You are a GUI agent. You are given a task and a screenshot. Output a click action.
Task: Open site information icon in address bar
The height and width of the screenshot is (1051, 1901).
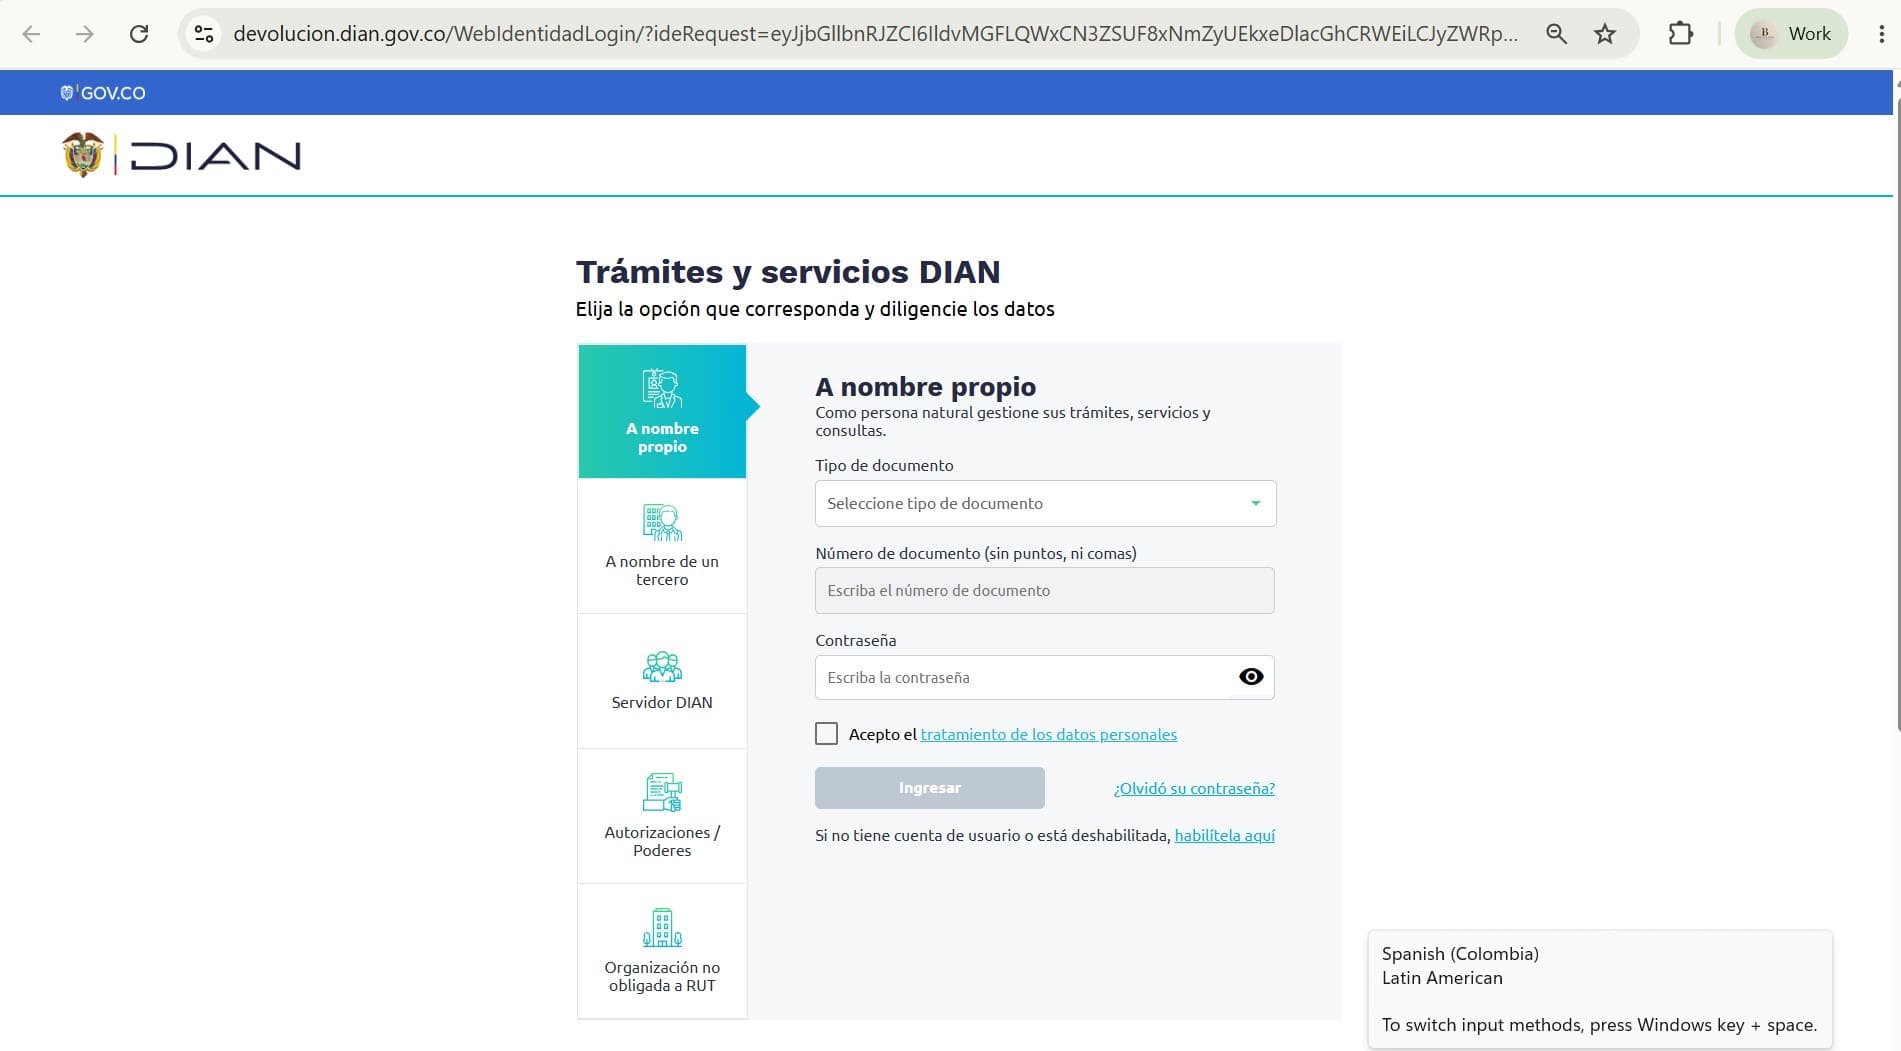(x=204, y=34)
